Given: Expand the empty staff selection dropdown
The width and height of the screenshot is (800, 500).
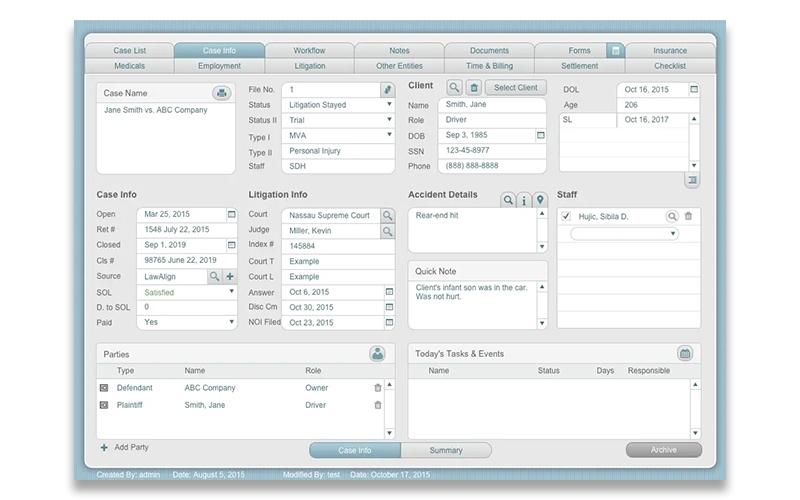Looking at the screenshot, I should [x=624, y=234].
